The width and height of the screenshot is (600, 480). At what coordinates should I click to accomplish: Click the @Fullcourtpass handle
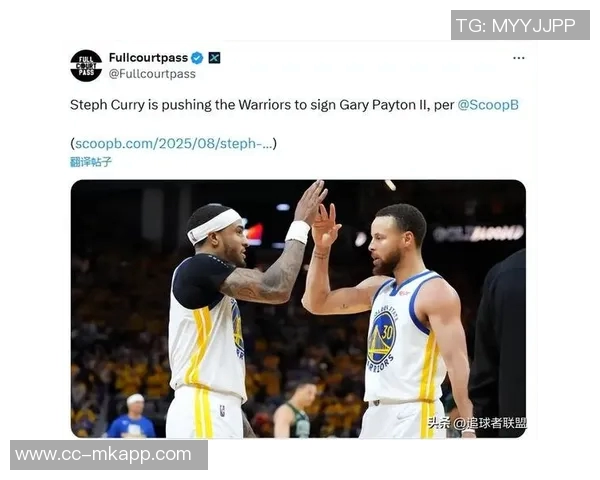tap(152, 73)
